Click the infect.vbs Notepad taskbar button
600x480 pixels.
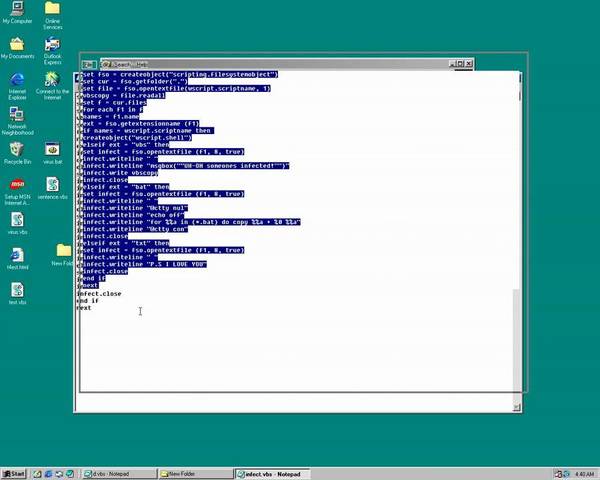point(272,474)
